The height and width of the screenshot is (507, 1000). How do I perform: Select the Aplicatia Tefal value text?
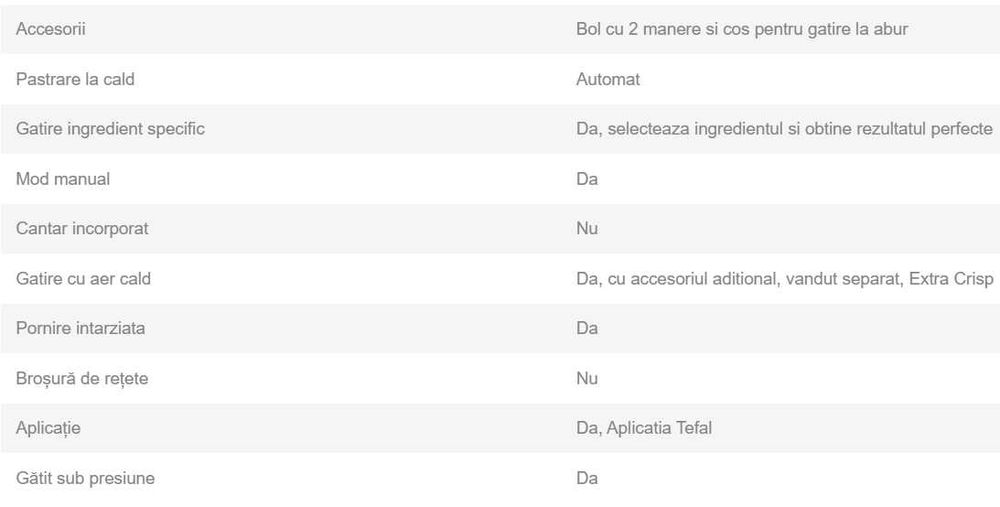[644, 428]
